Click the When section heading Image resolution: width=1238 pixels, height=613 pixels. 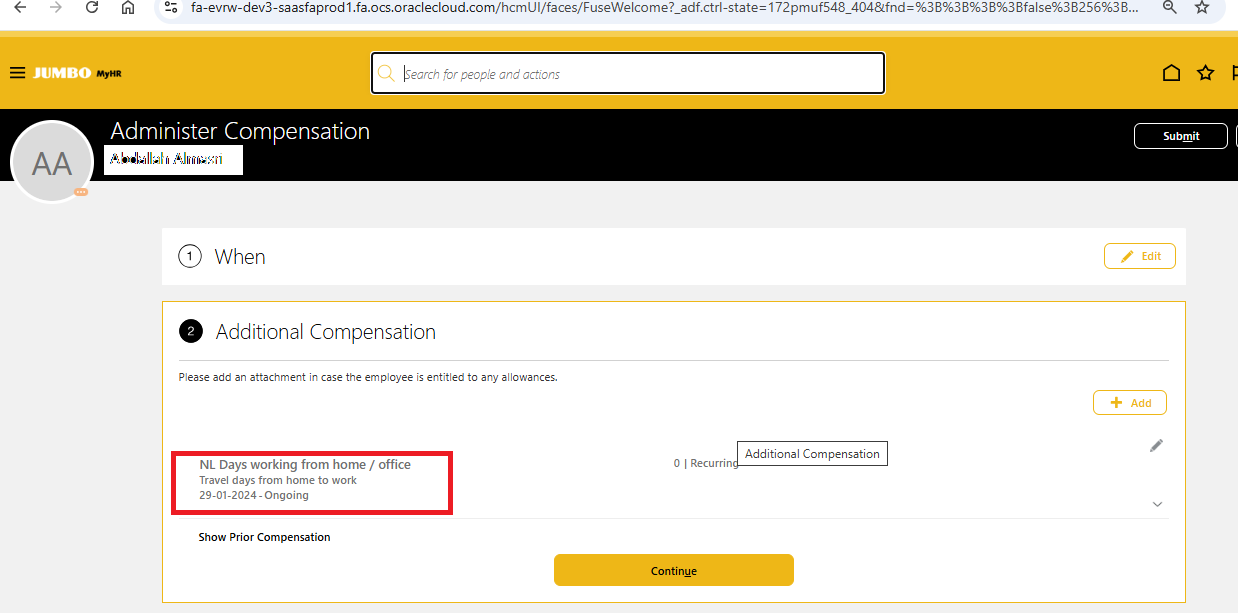pyautogui.click(x=240, y=257)
